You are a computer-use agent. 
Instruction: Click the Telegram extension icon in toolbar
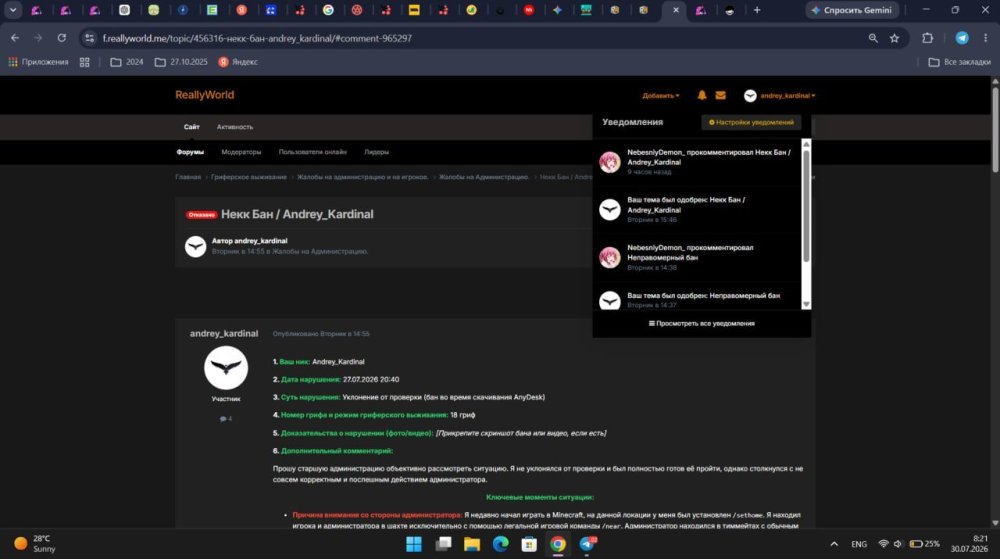coord(962,38)
